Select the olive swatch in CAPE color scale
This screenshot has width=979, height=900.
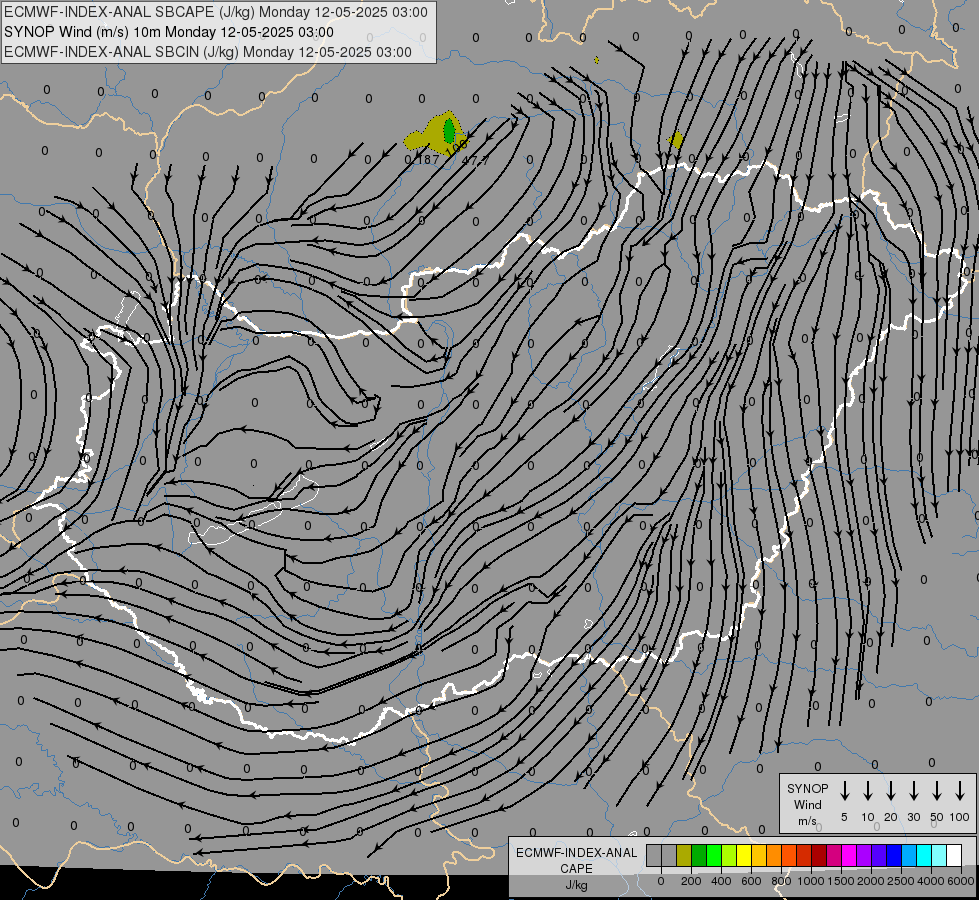684,855
